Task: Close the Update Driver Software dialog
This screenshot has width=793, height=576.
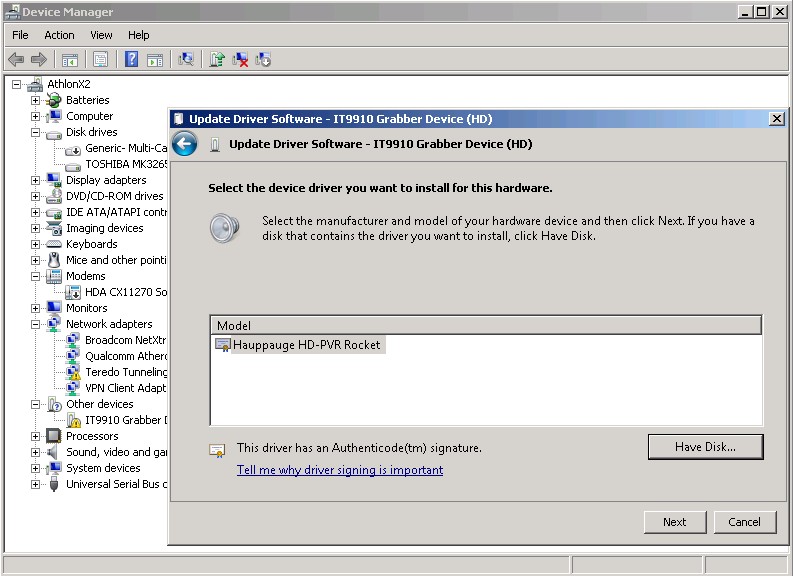Action: click(777, 119)
